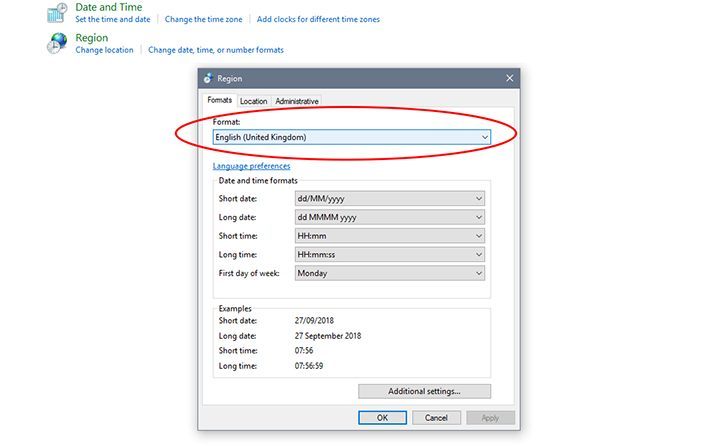Open the Format English (United Kingdom) dropdown
This screenshot has width=720, height=446.
(x=352, y=137)
